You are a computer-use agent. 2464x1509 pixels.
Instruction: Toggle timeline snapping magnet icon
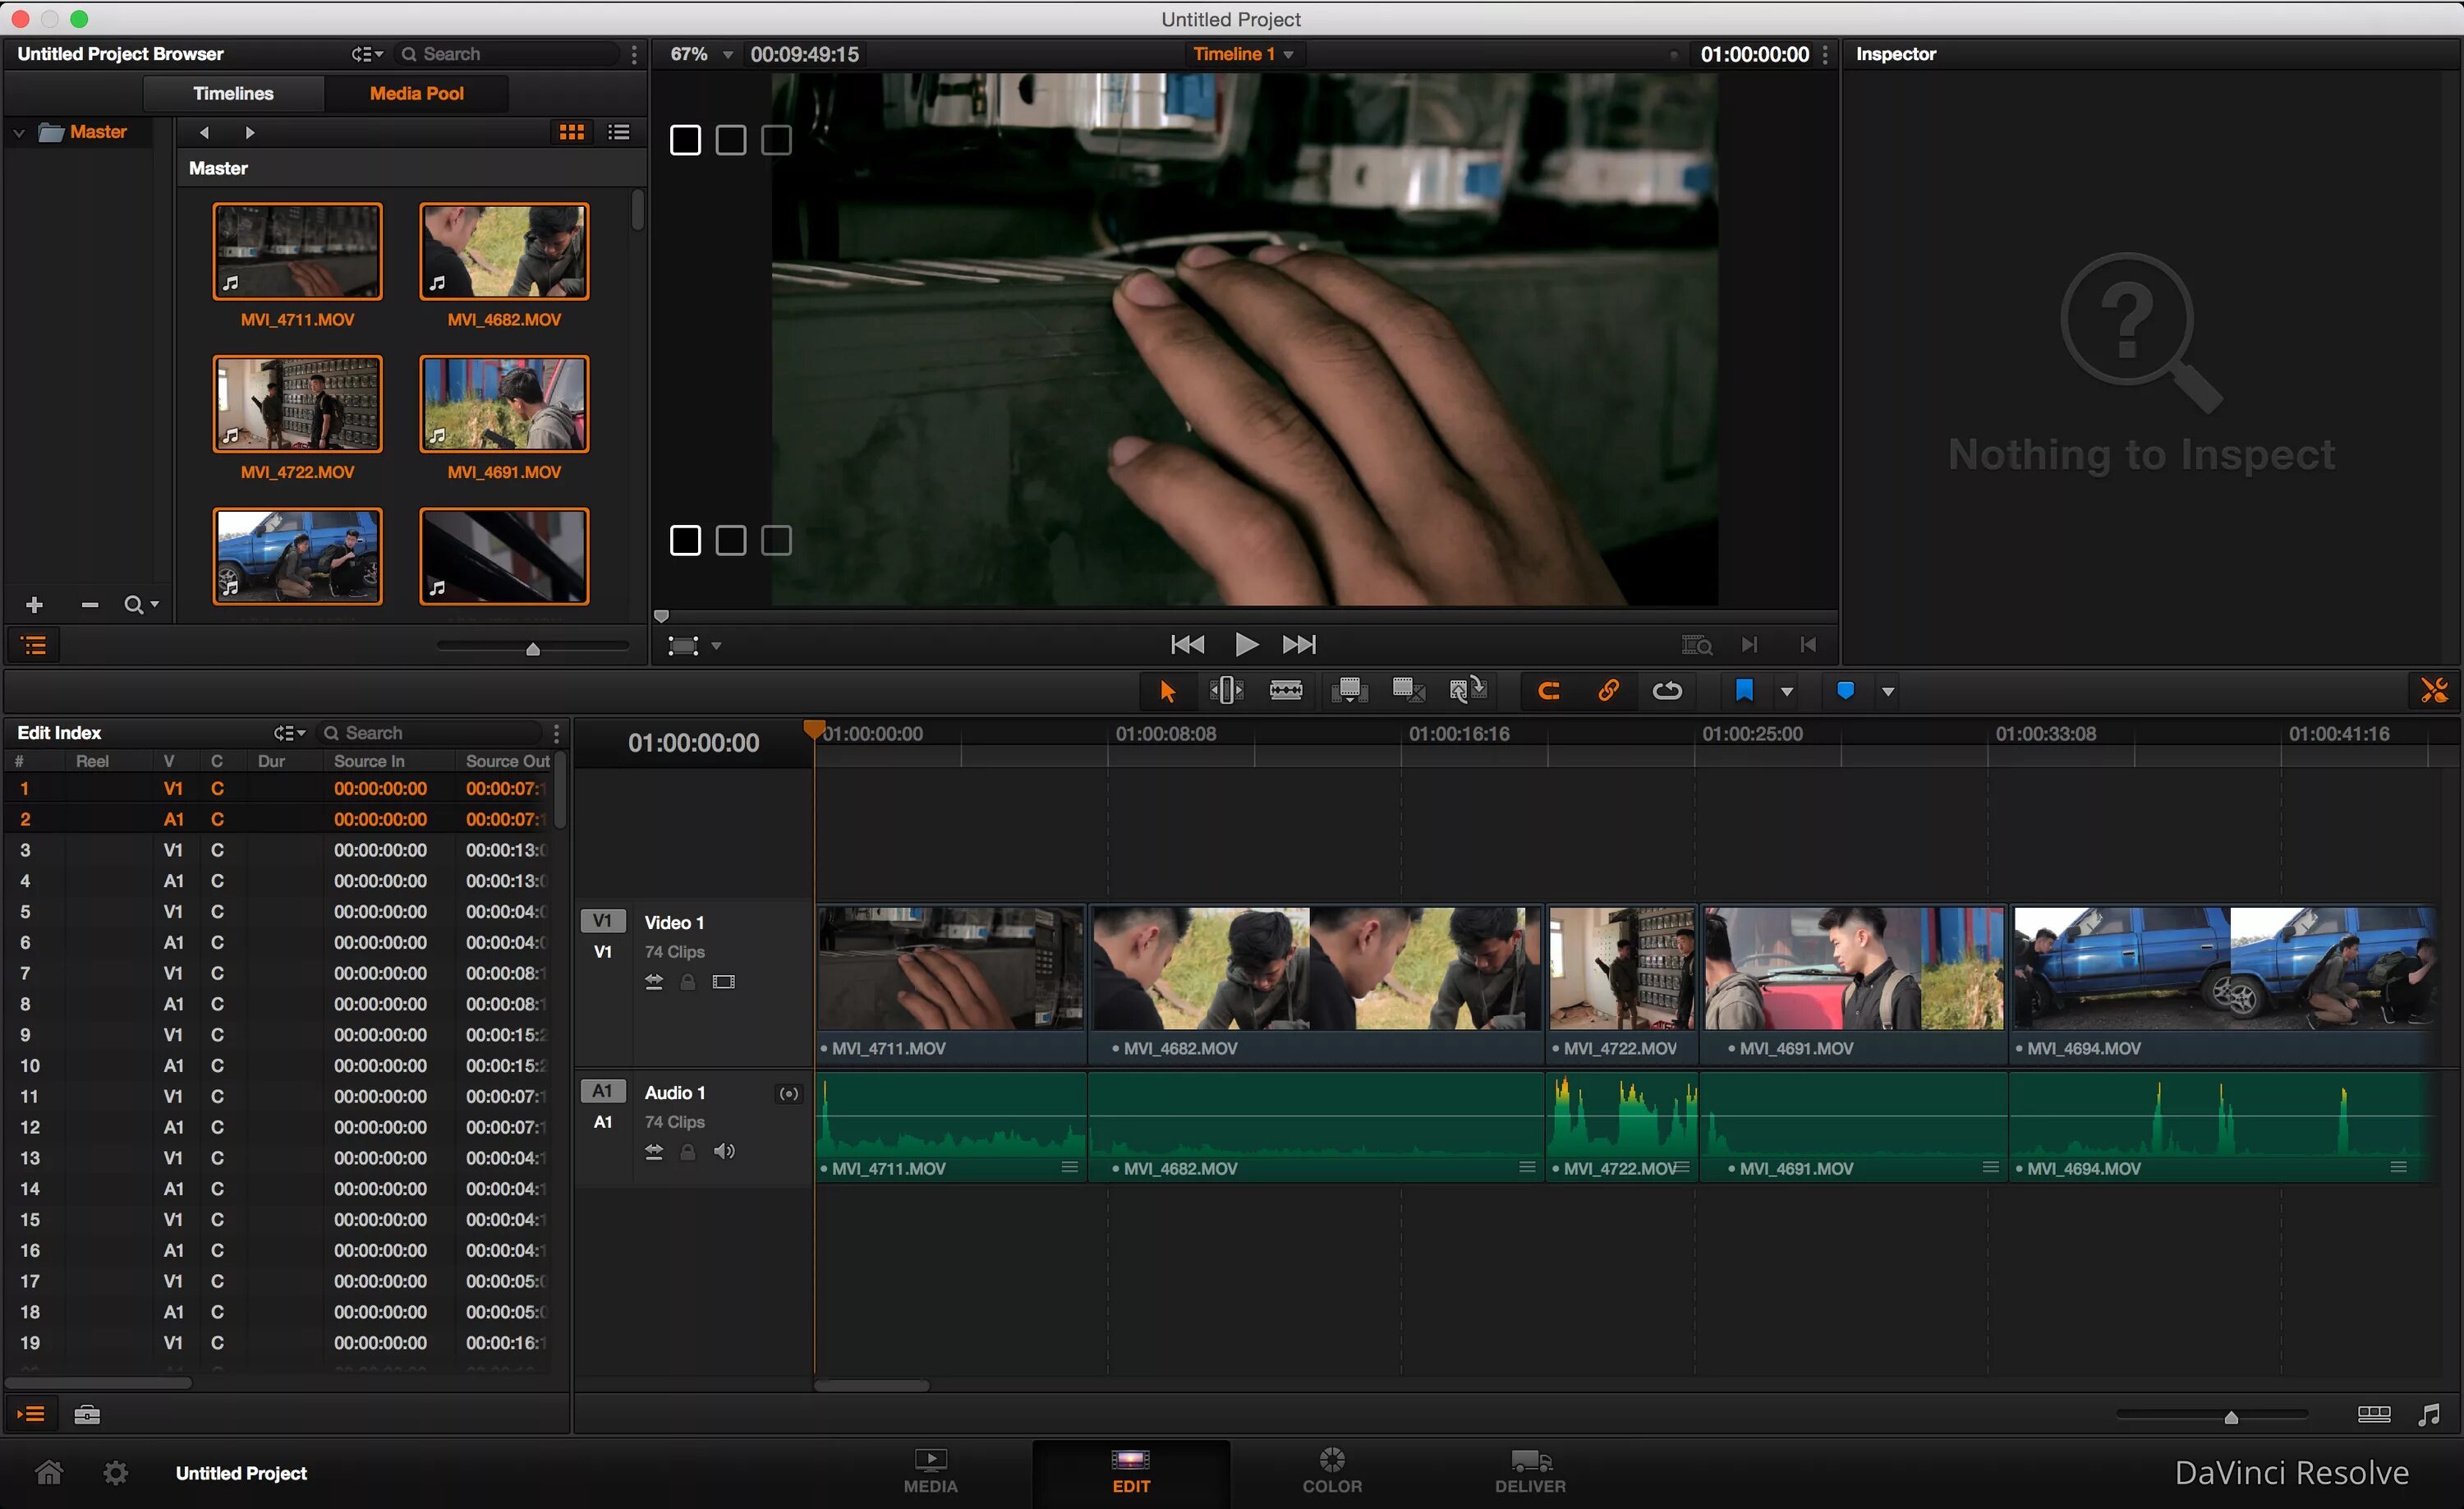1548,691
